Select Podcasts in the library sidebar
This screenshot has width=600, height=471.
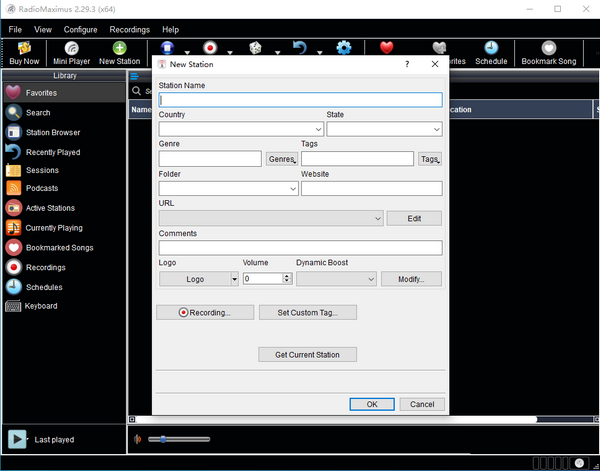[x=42, y=188]
